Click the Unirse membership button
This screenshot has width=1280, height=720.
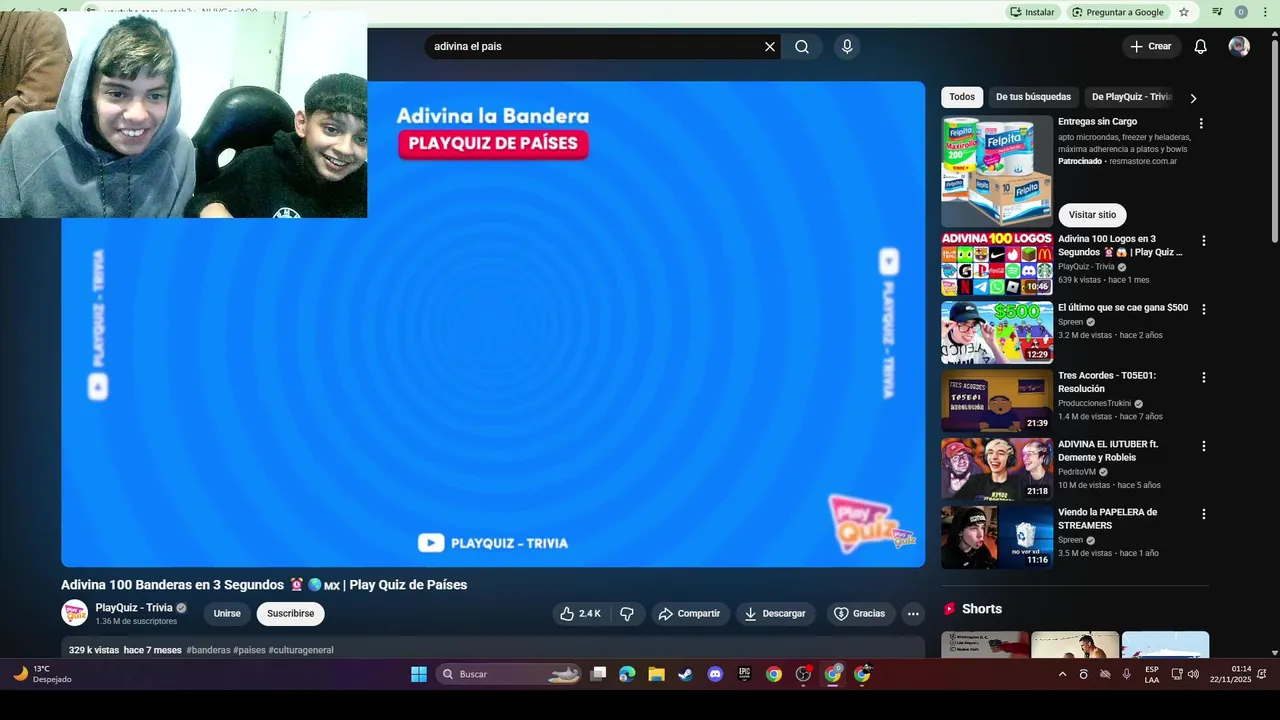click(227, 614)
